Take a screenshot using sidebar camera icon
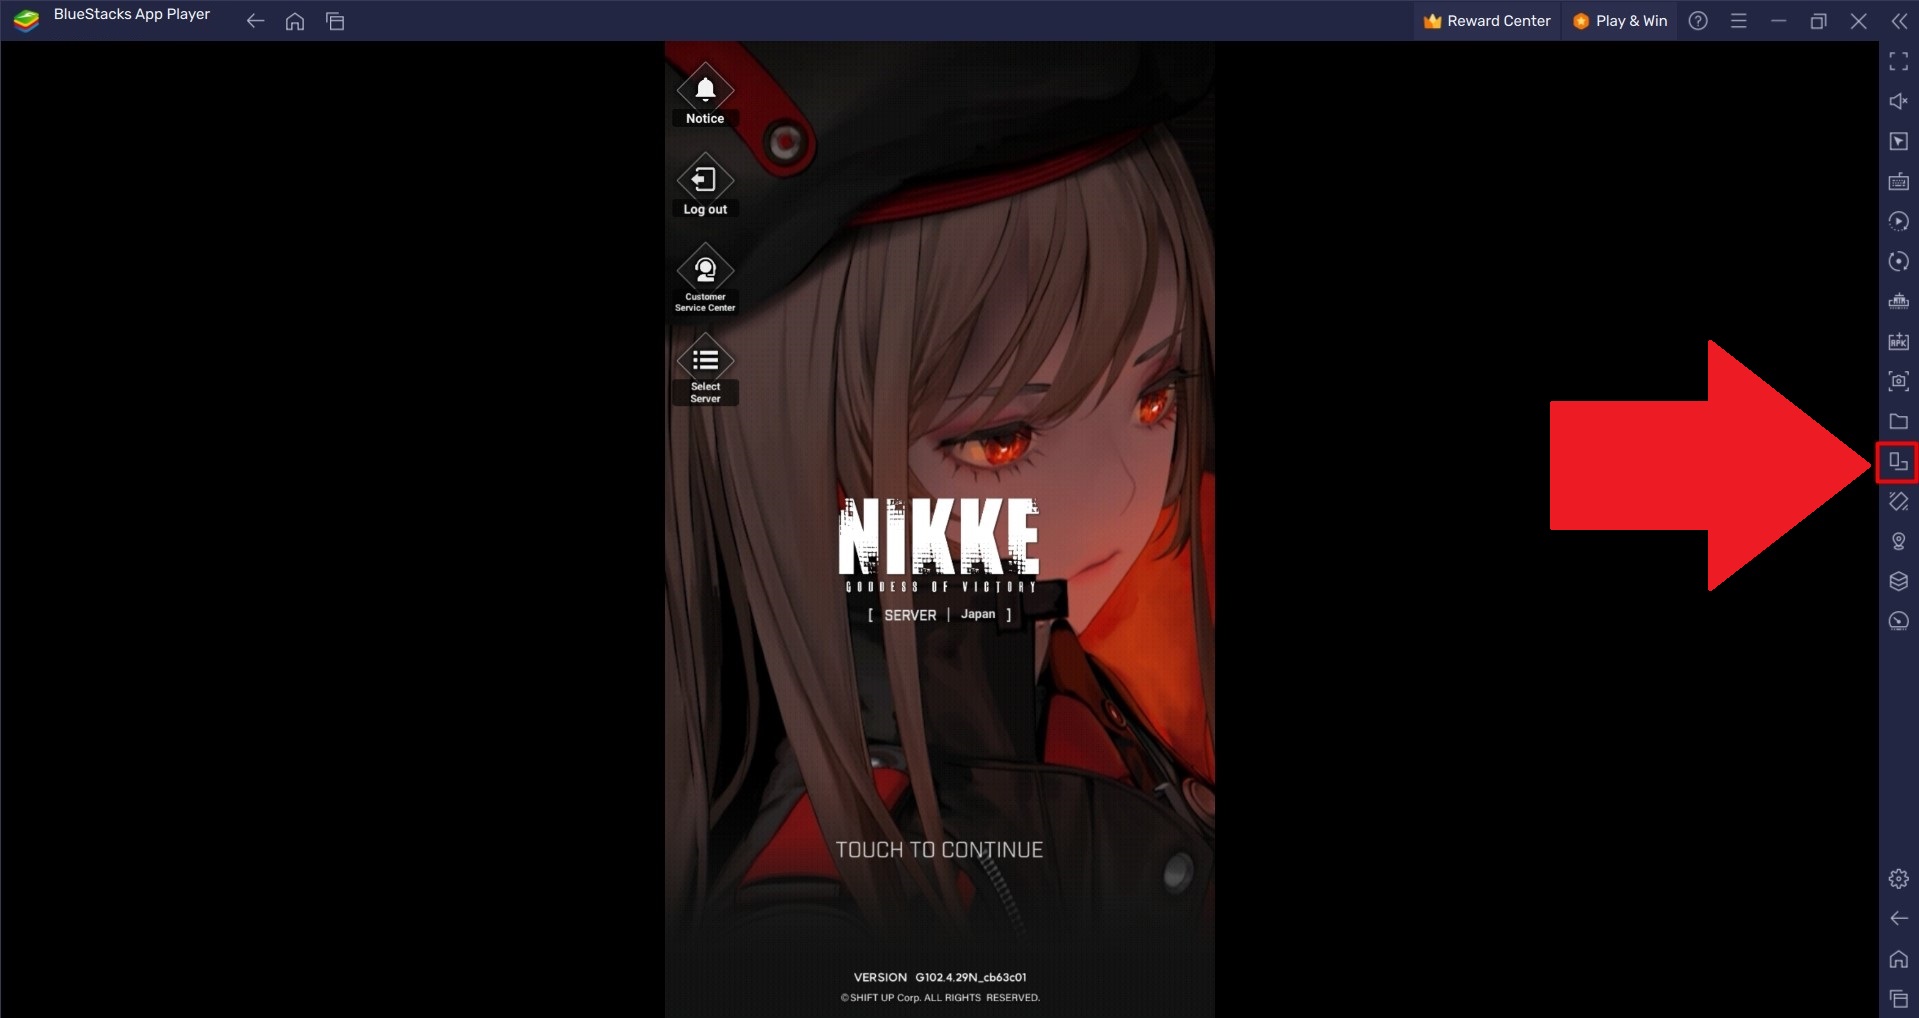 click(x=1898, y=381)
